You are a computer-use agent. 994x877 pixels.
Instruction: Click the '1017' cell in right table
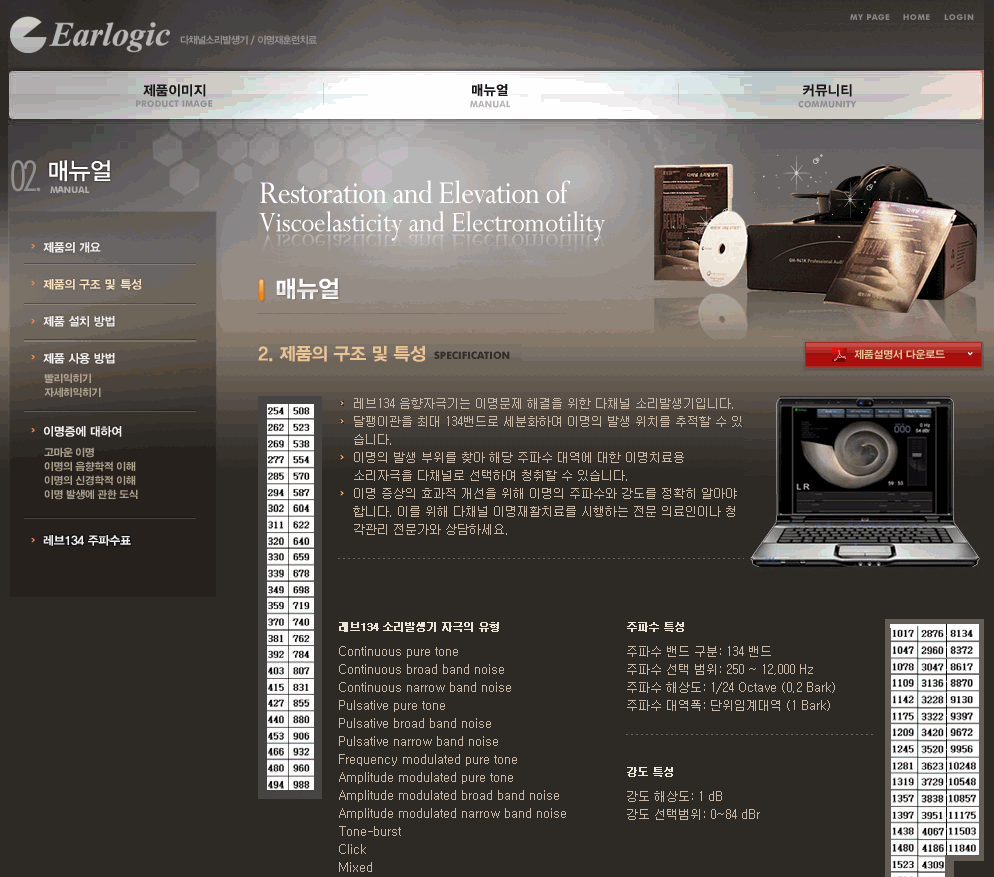coord(903,633)
